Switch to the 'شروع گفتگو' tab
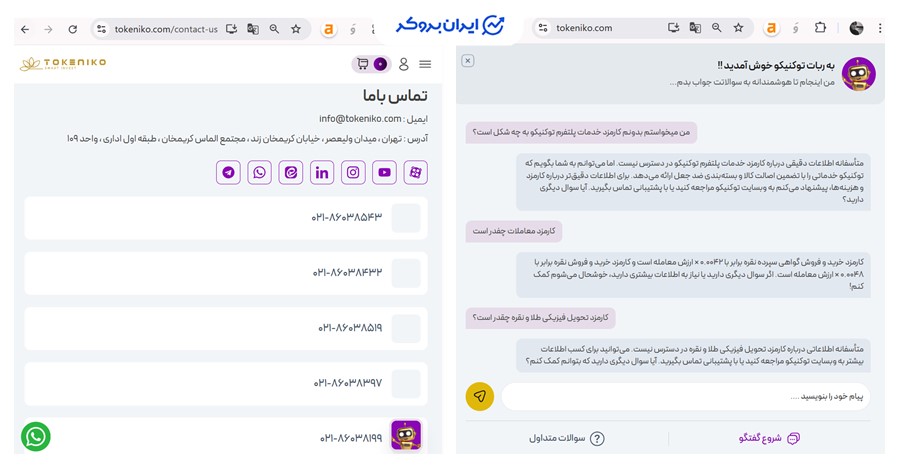900x470 pixels. (x=769, y=438)
